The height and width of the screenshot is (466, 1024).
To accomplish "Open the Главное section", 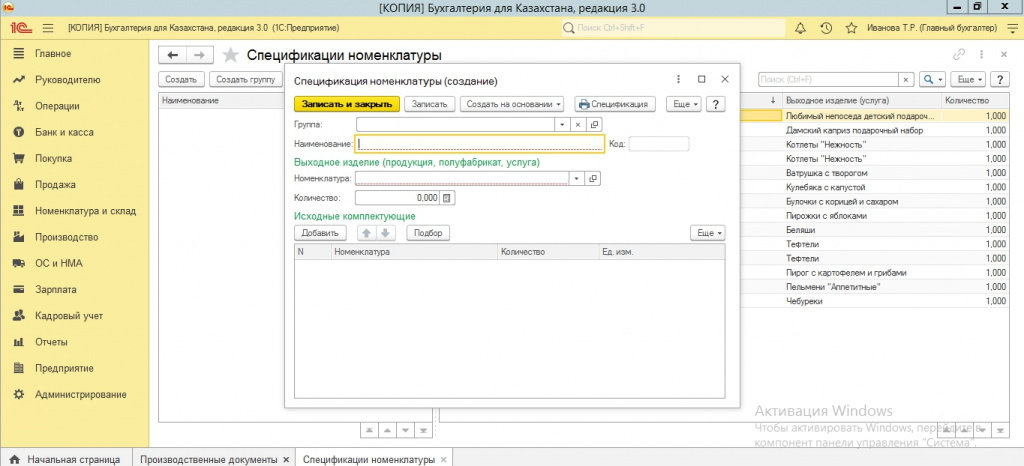I will coord(53,54).
